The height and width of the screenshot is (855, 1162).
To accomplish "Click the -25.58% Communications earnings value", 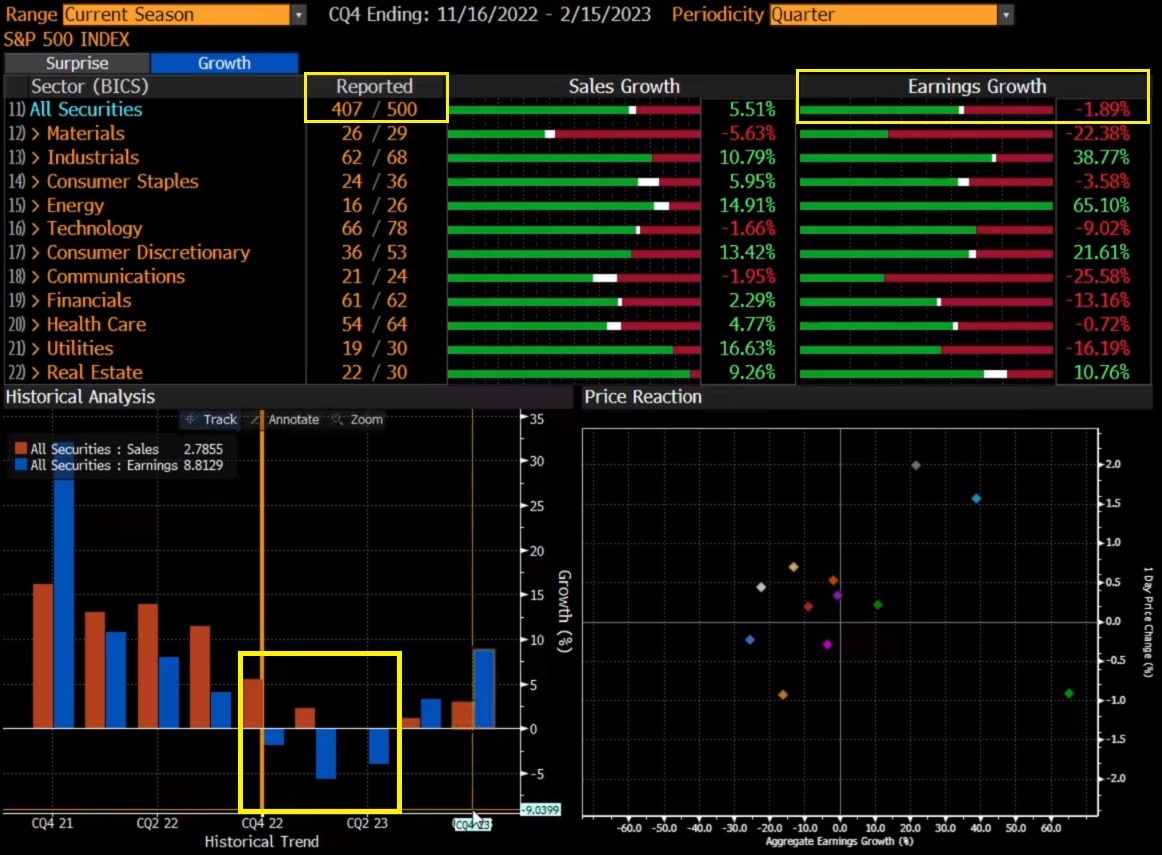I will coord(1098,276).
